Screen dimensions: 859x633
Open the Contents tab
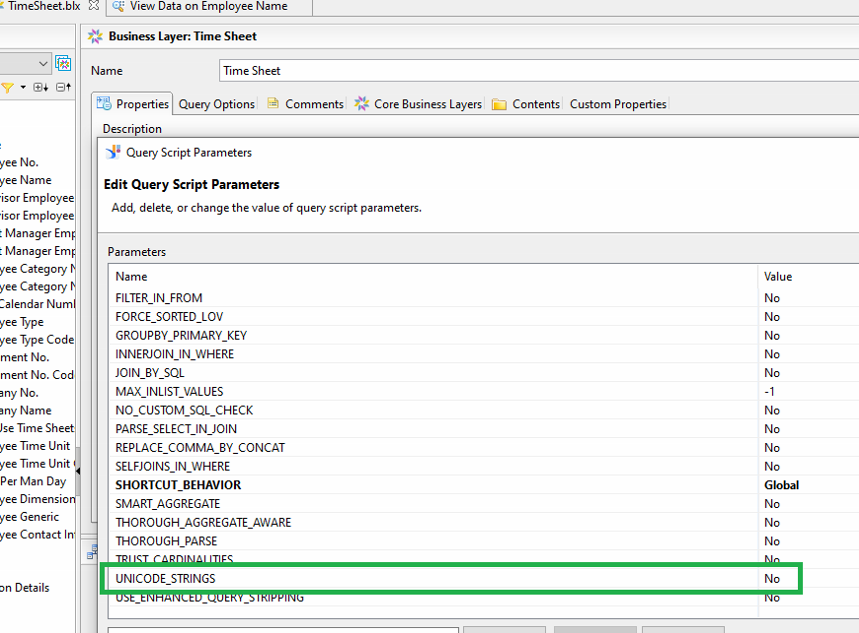[x=526, y=104]
